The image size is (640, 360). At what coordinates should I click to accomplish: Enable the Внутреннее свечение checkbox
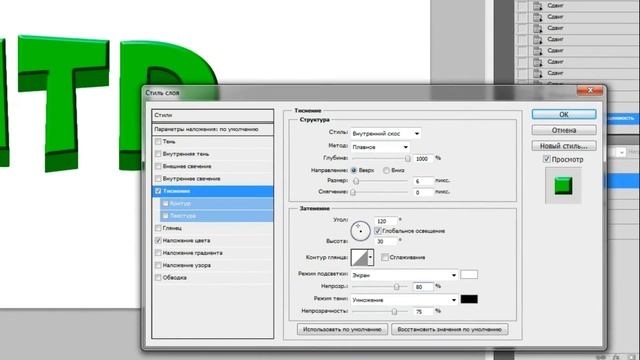point(158,178)
